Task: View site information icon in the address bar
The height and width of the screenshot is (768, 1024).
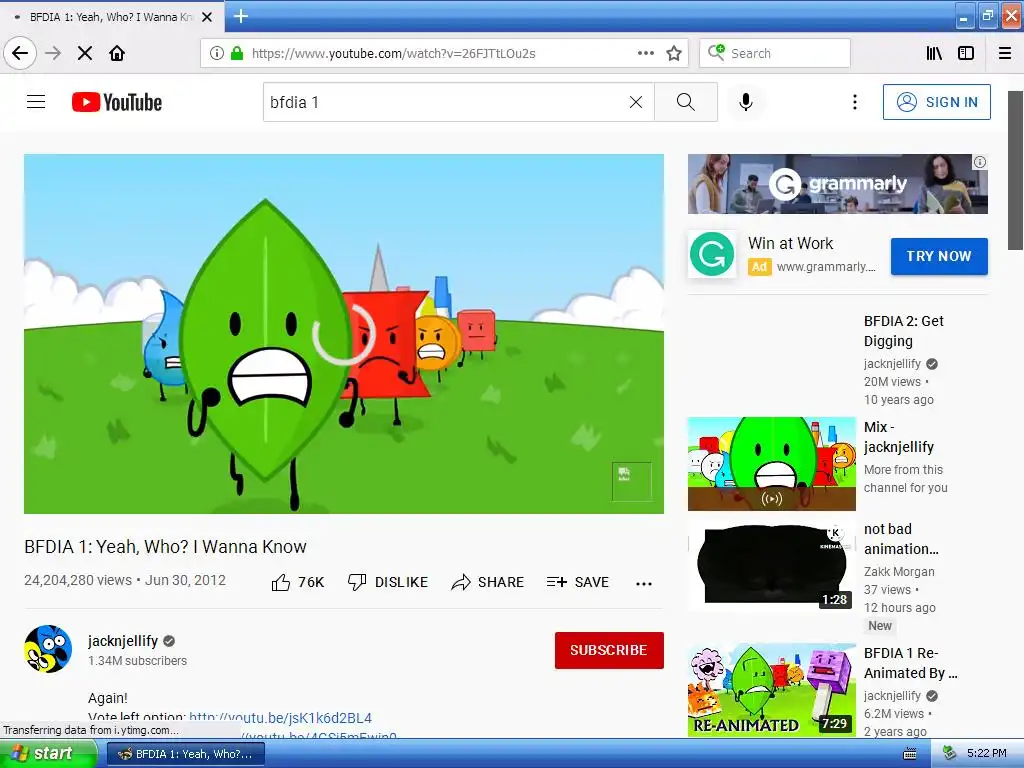Action: pyautogui.click(x=216, y=53)
